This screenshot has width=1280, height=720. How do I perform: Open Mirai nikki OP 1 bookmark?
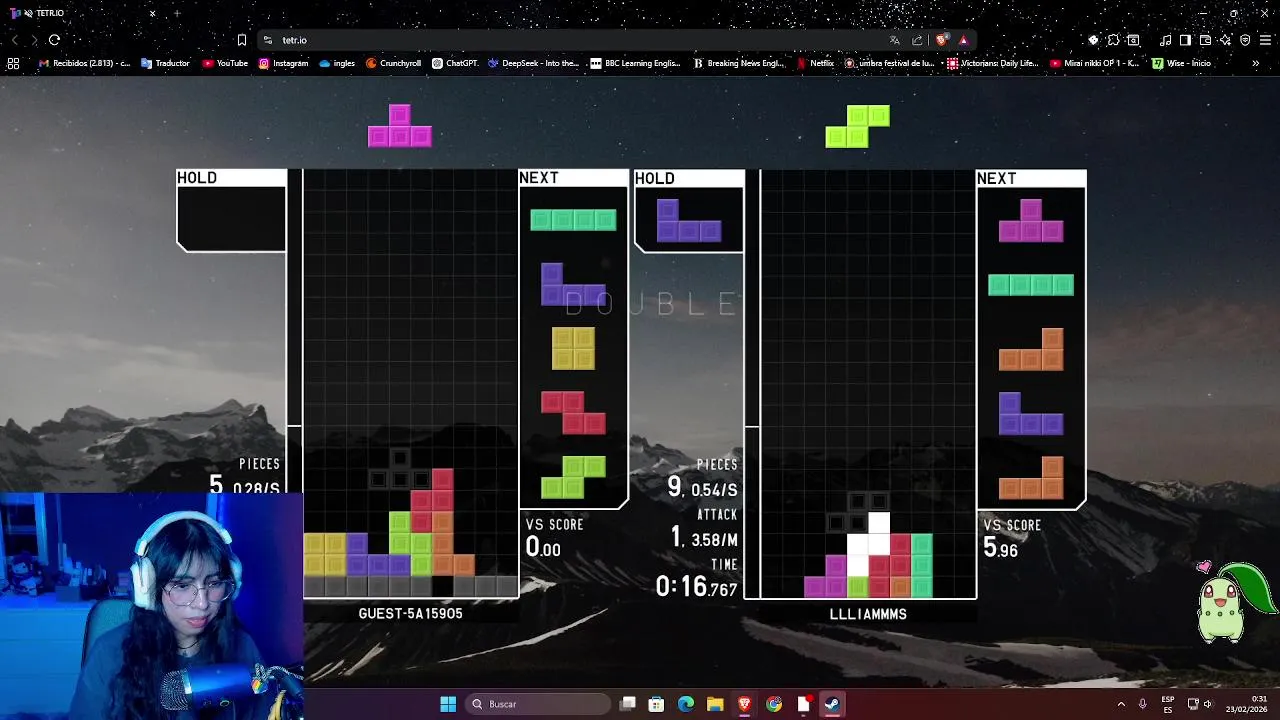[1094, 63]
